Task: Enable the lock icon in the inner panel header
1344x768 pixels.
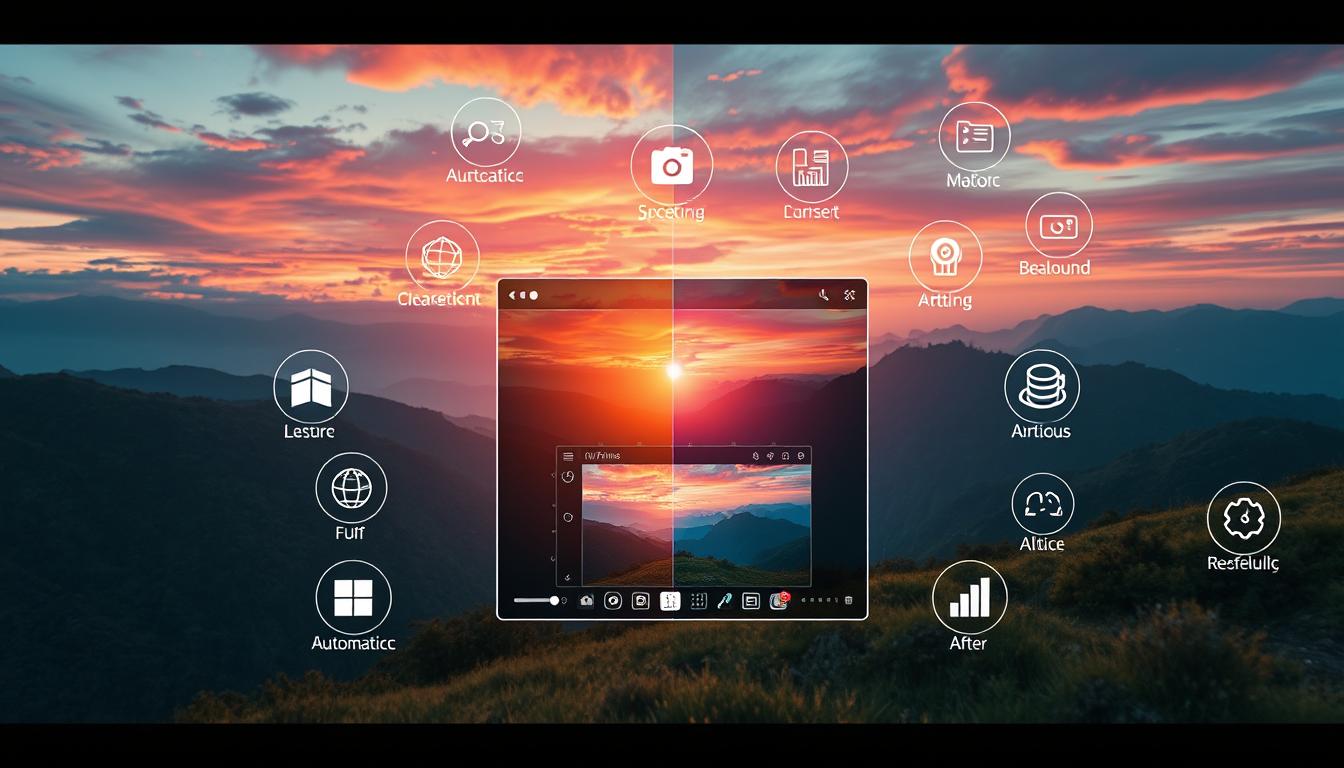Action: (x=785, y=456)
